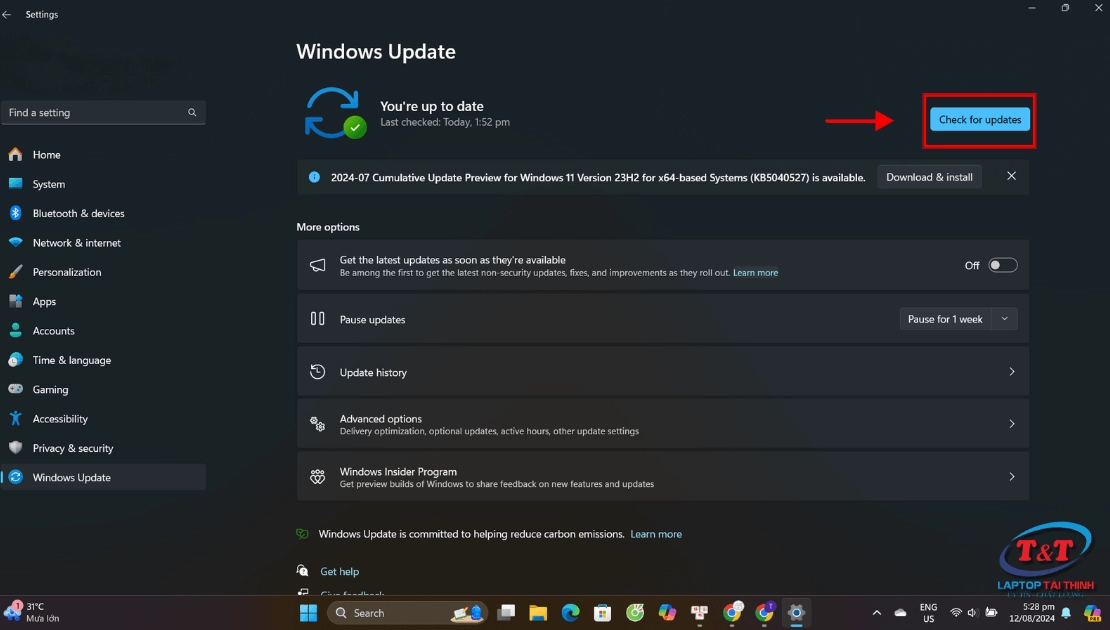Open Task View from taskbar
The height and width of the screenshot is (630, 1110).
point(506,613)
